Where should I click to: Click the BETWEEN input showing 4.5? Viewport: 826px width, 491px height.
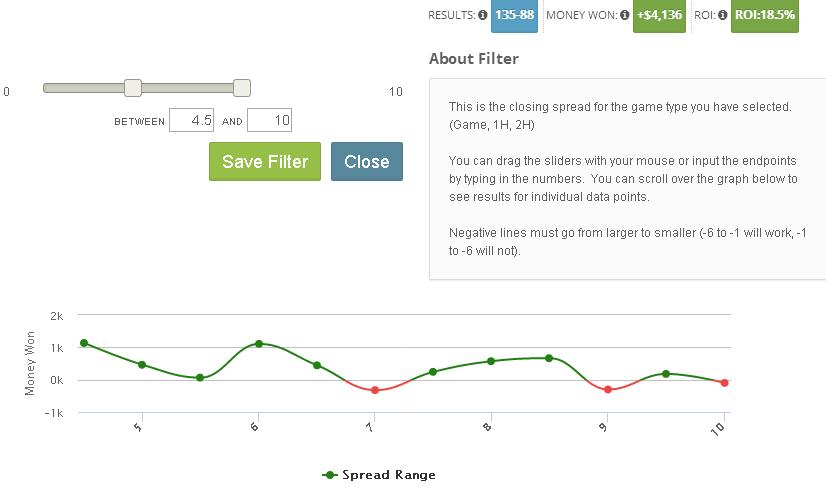coord(191,120)
